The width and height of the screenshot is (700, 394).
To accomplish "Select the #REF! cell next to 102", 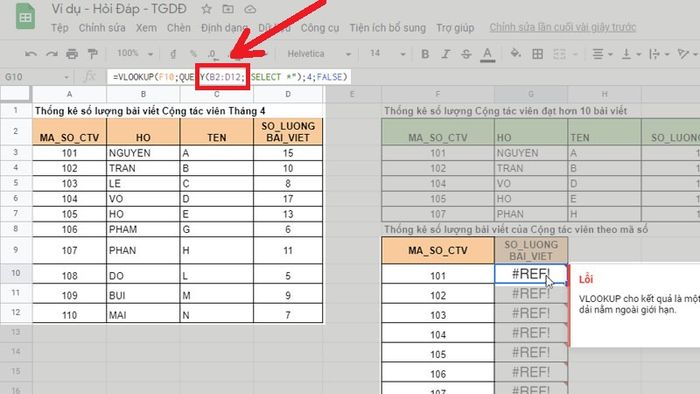I will (x=531, y=294).
